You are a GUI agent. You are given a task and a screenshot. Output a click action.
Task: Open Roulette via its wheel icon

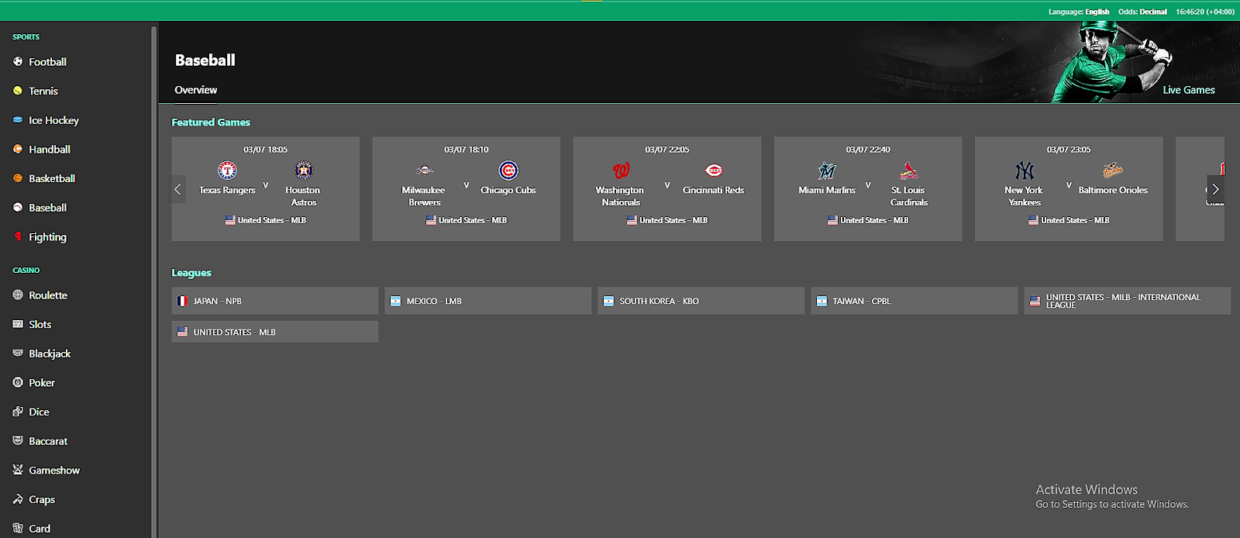pyautogui.click(x=18, y=295)
